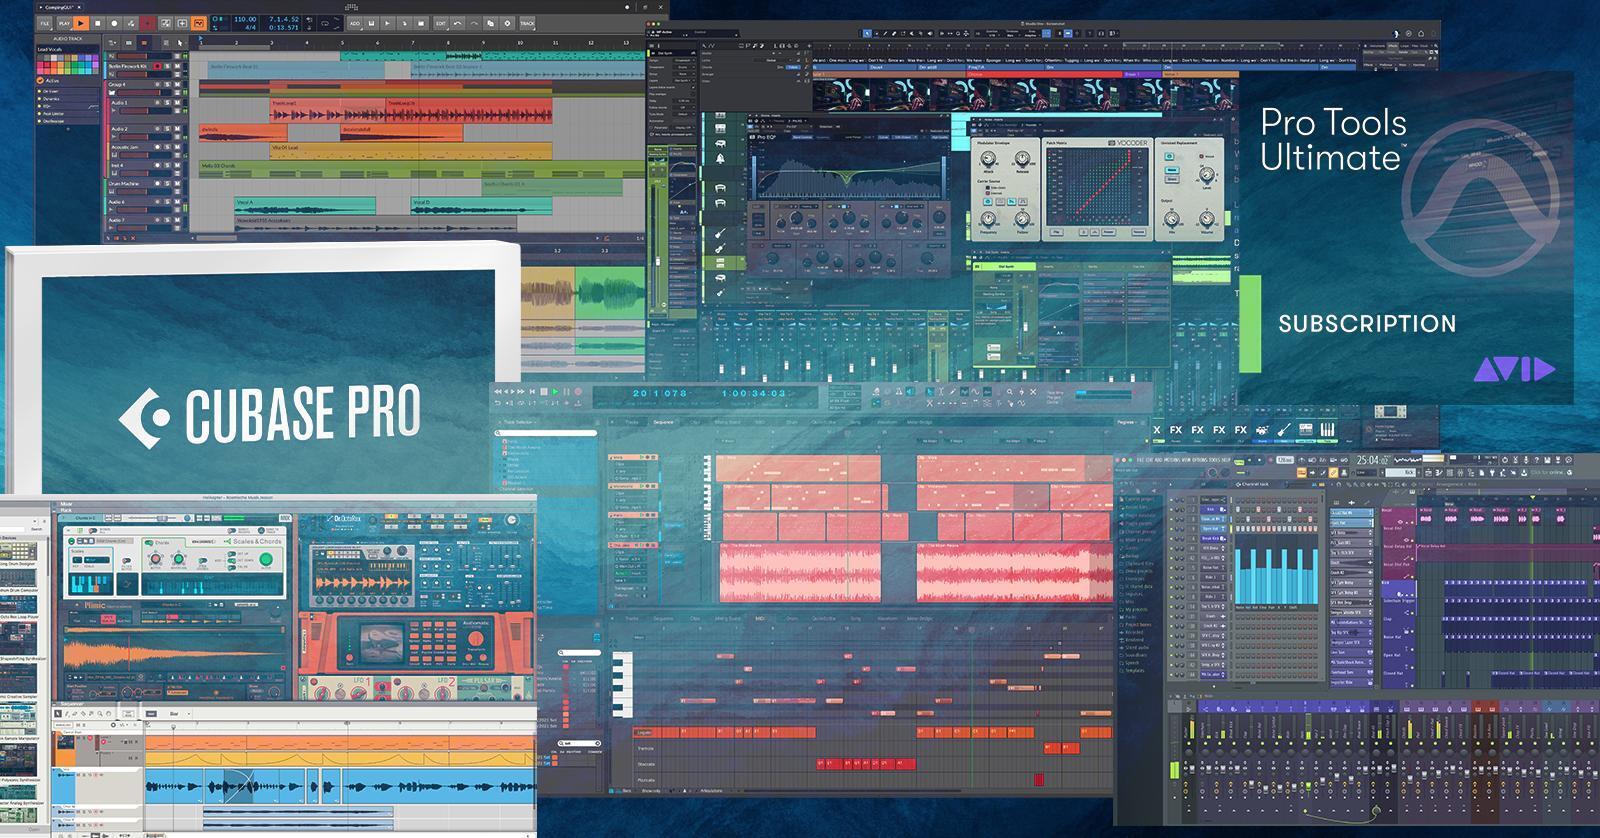Click the 1:00:34:03 time counter
This screenshot has width=1600, height=838.
point(754,393)
